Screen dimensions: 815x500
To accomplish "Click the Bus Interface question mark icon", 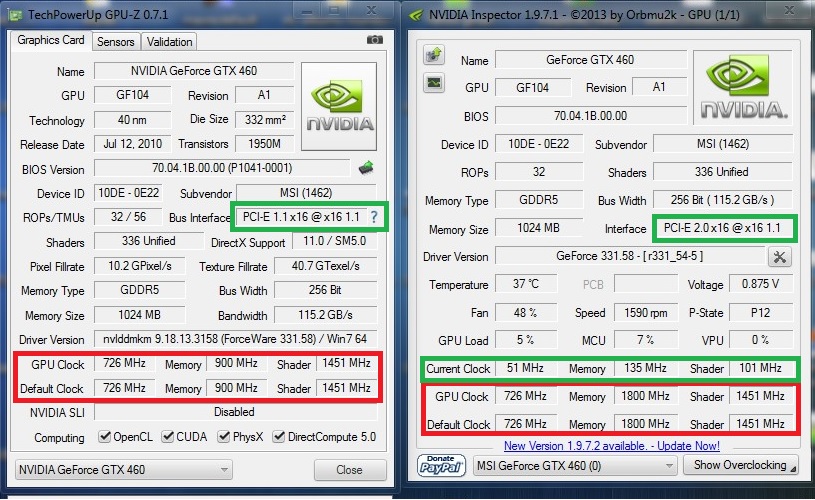I will [x=374, y=217].
